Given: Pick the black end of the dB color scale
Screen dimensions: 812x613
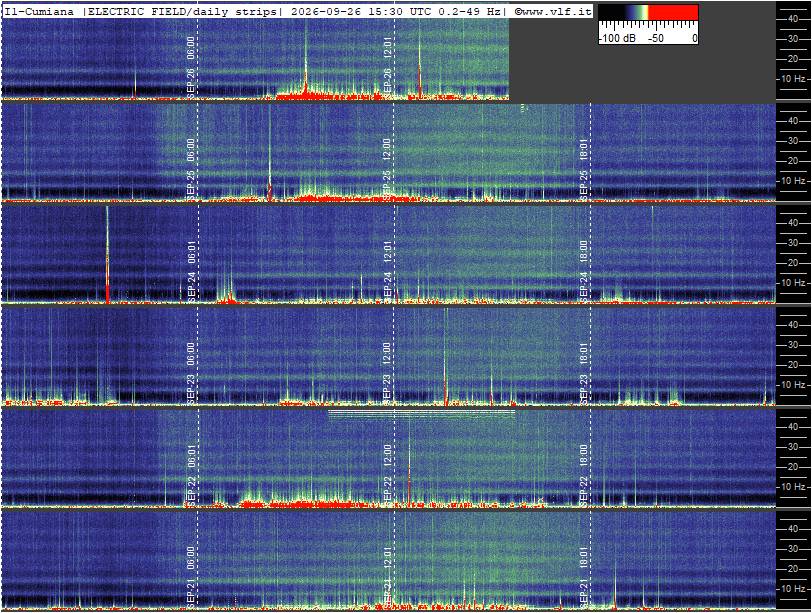Looking at the screenshot, I should (611, 12).
